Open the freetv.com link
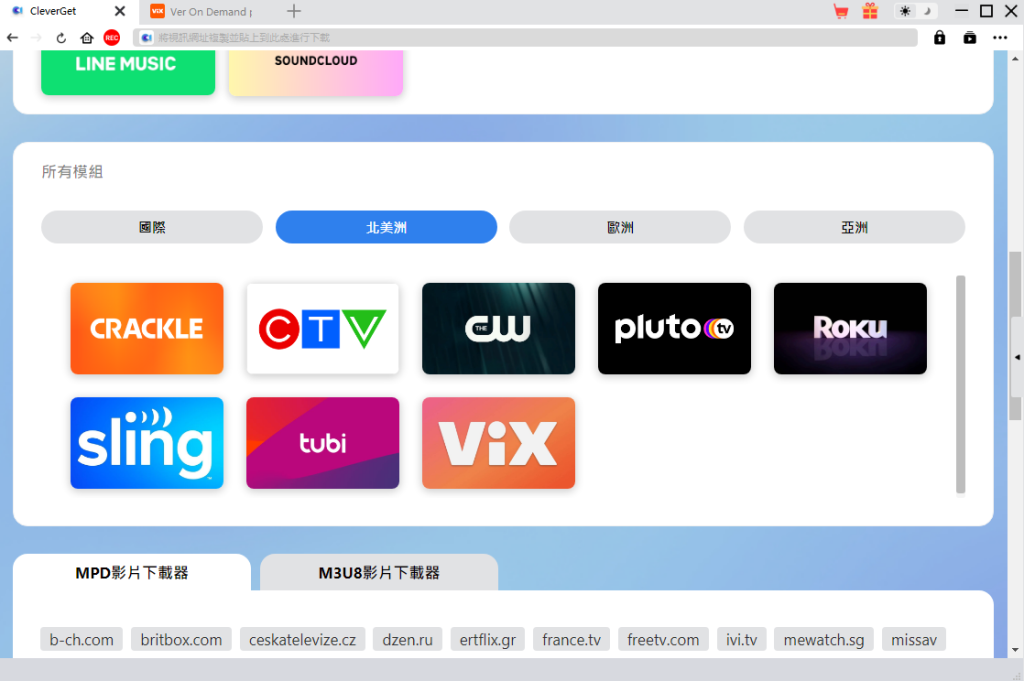Viewport: 1024px width, 681px height. click(663, 639)
